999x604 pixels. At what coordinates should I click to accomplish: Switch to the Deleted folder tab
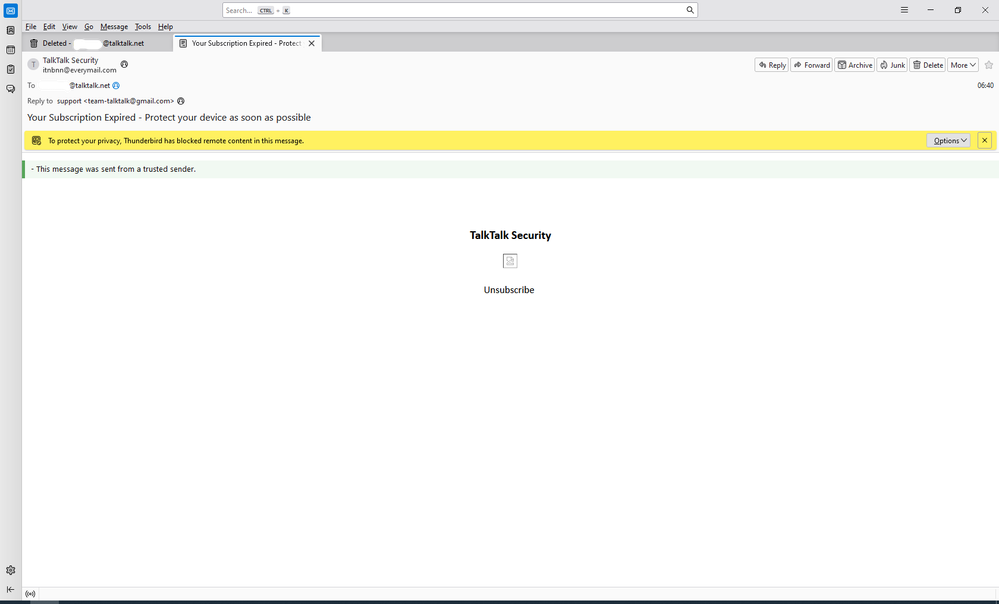[95, 43]
